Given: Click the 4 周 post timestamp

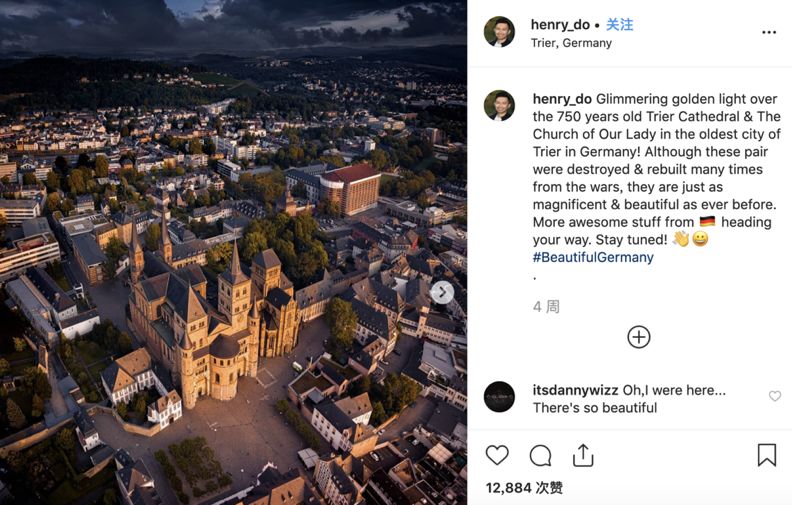Looking at the screenshot, I should point(546,307).
